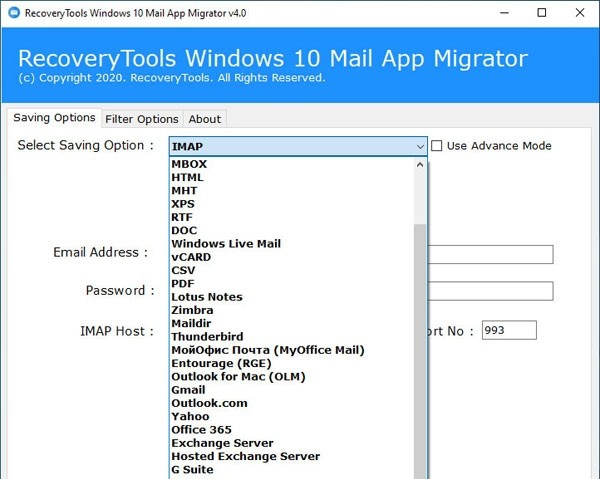Click the RecoveryTools app icon in title bar
This screenshot has width=600, height=479.
click(14, 13)
